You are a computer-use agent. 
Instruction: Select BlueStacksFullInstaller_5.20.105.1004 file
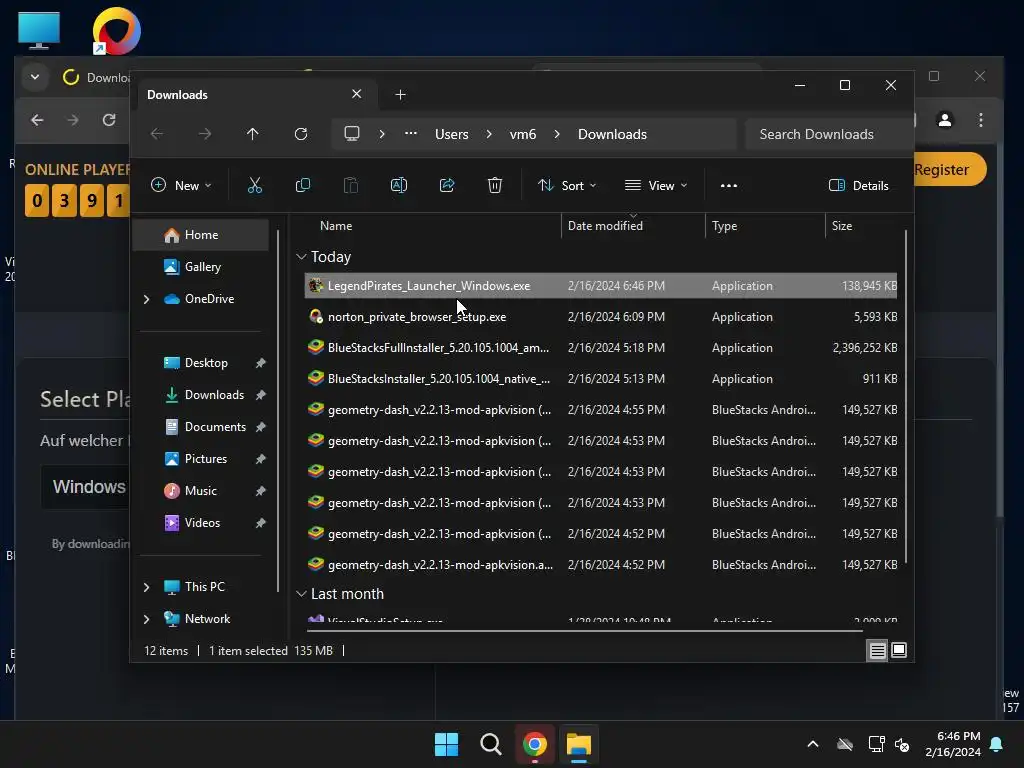click(x=600, y=347)
